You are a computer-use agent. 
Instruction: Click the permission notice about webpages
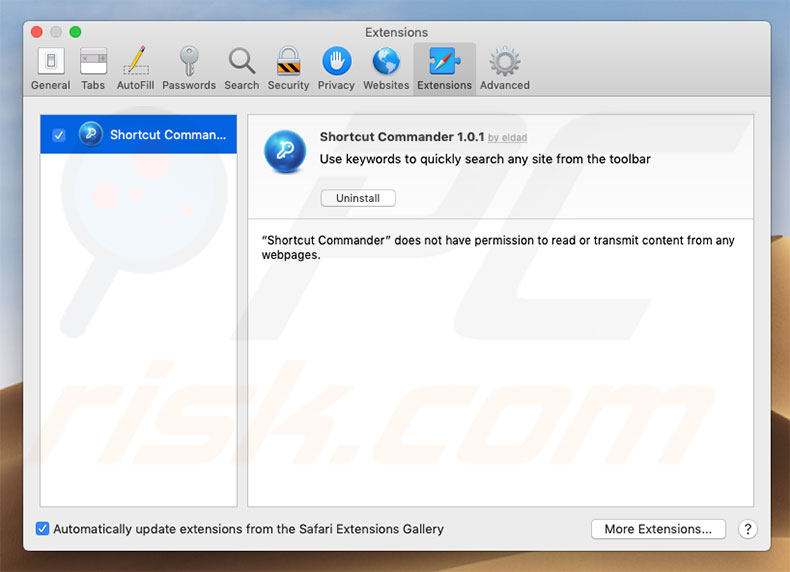(x=498, y=247)
